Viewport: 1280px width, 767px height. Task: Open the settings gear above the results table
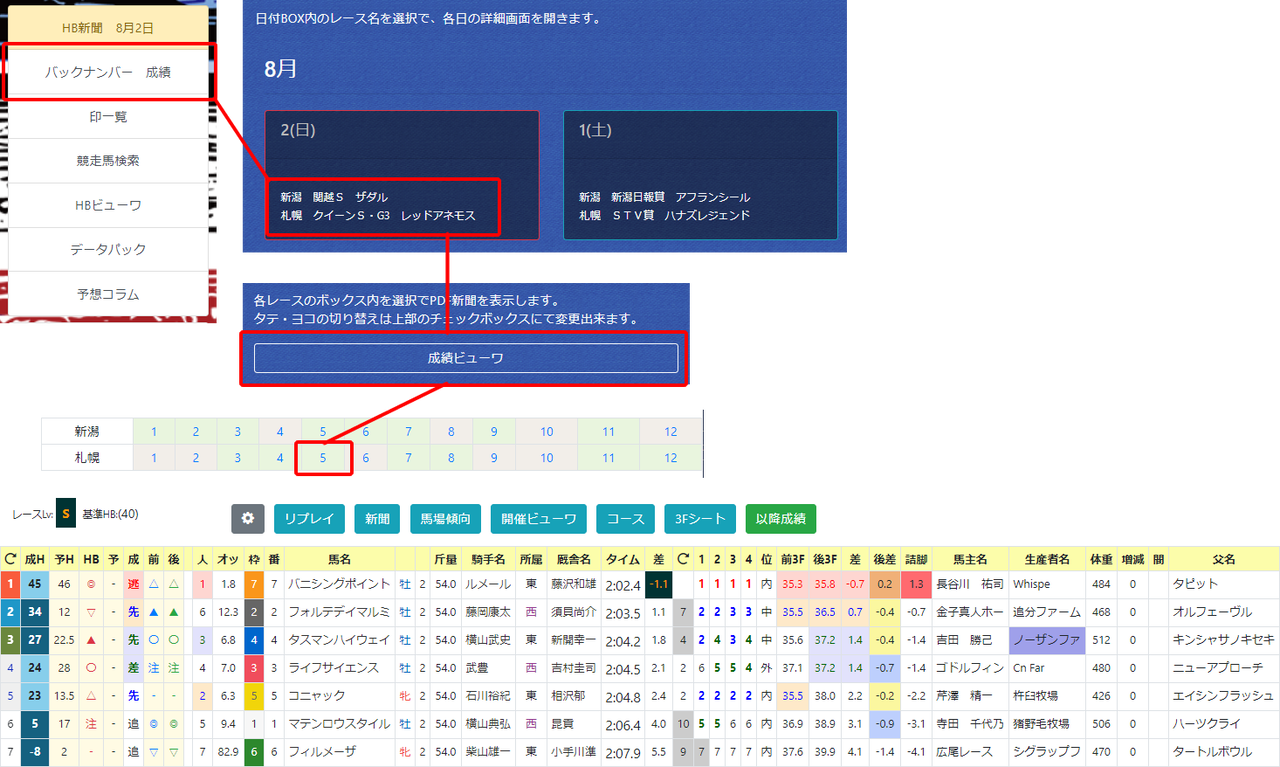click(x=247, y=519)
